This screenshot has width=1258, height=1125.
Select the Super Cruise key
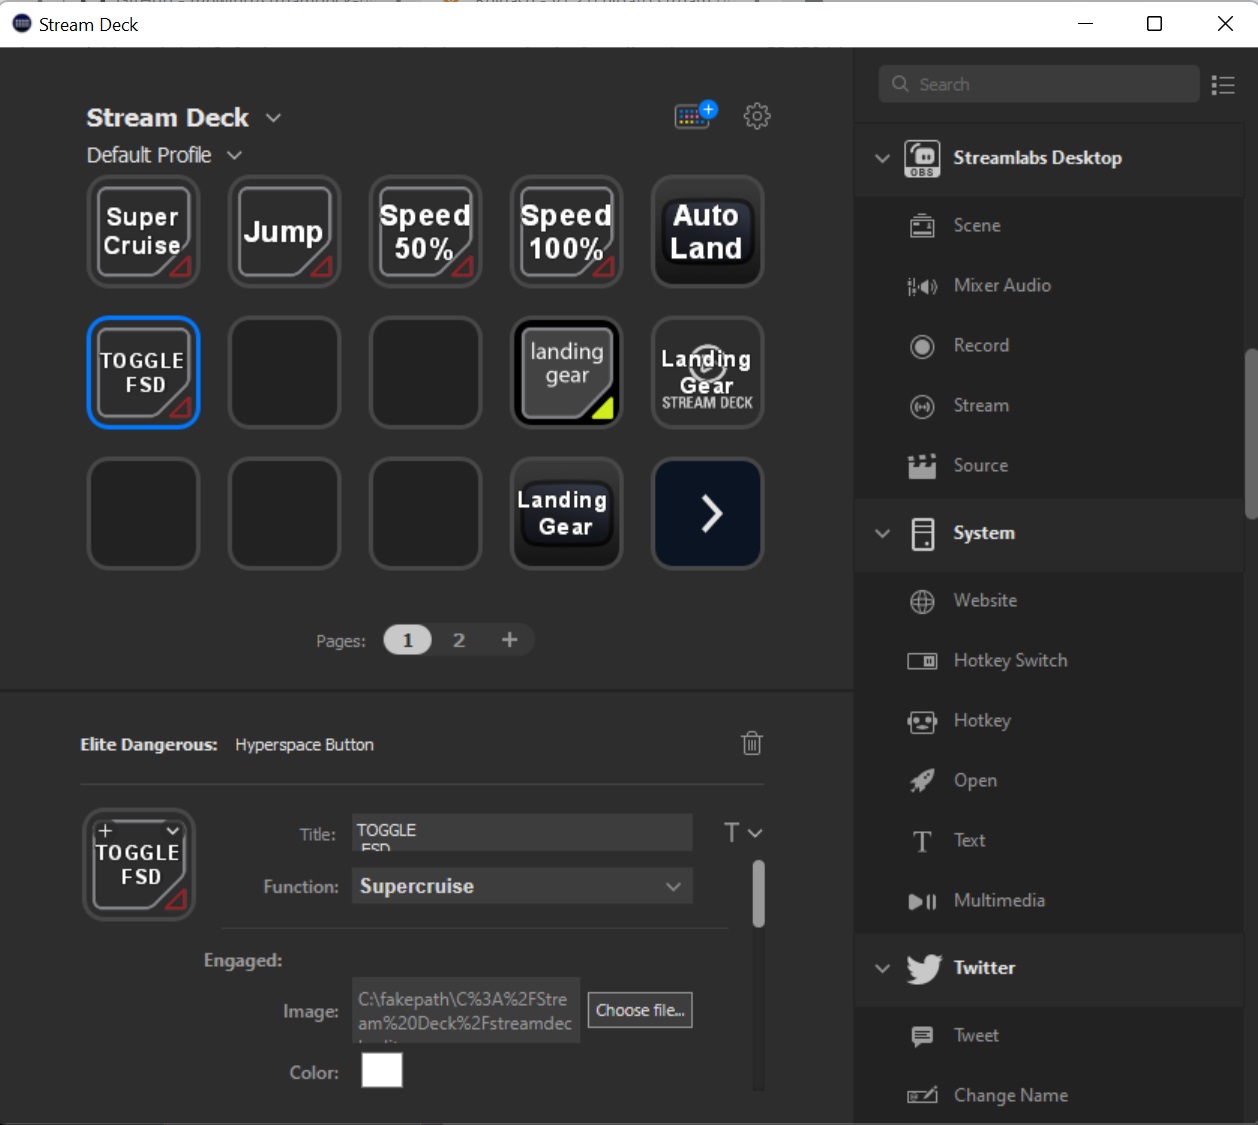143,231
